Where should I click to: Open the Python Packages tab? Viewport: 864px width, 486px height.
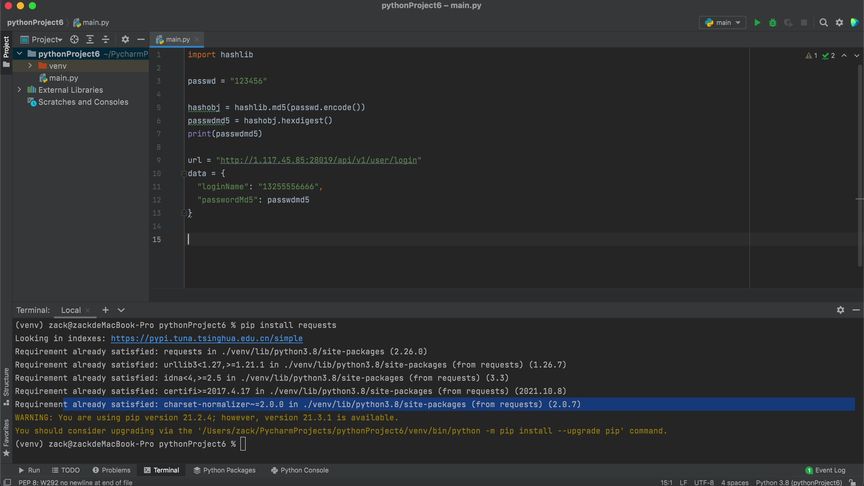[x=224, y=470]
